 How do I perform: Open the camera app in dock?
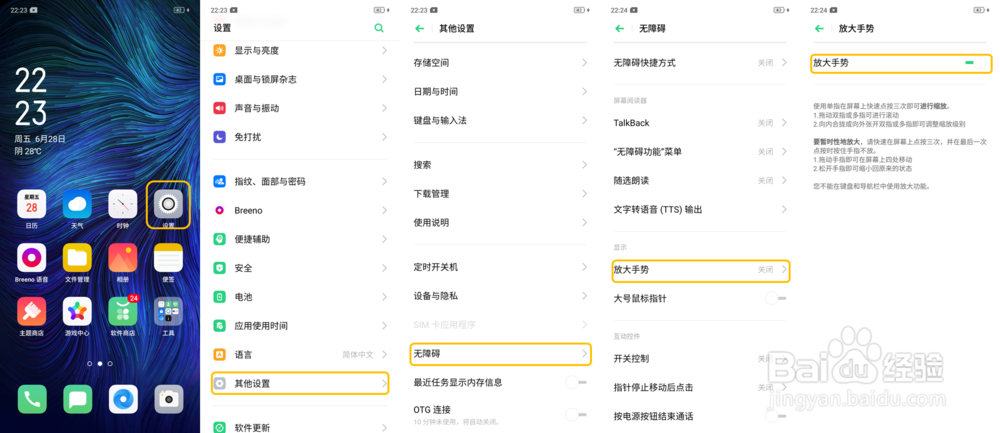click(168, 399)
